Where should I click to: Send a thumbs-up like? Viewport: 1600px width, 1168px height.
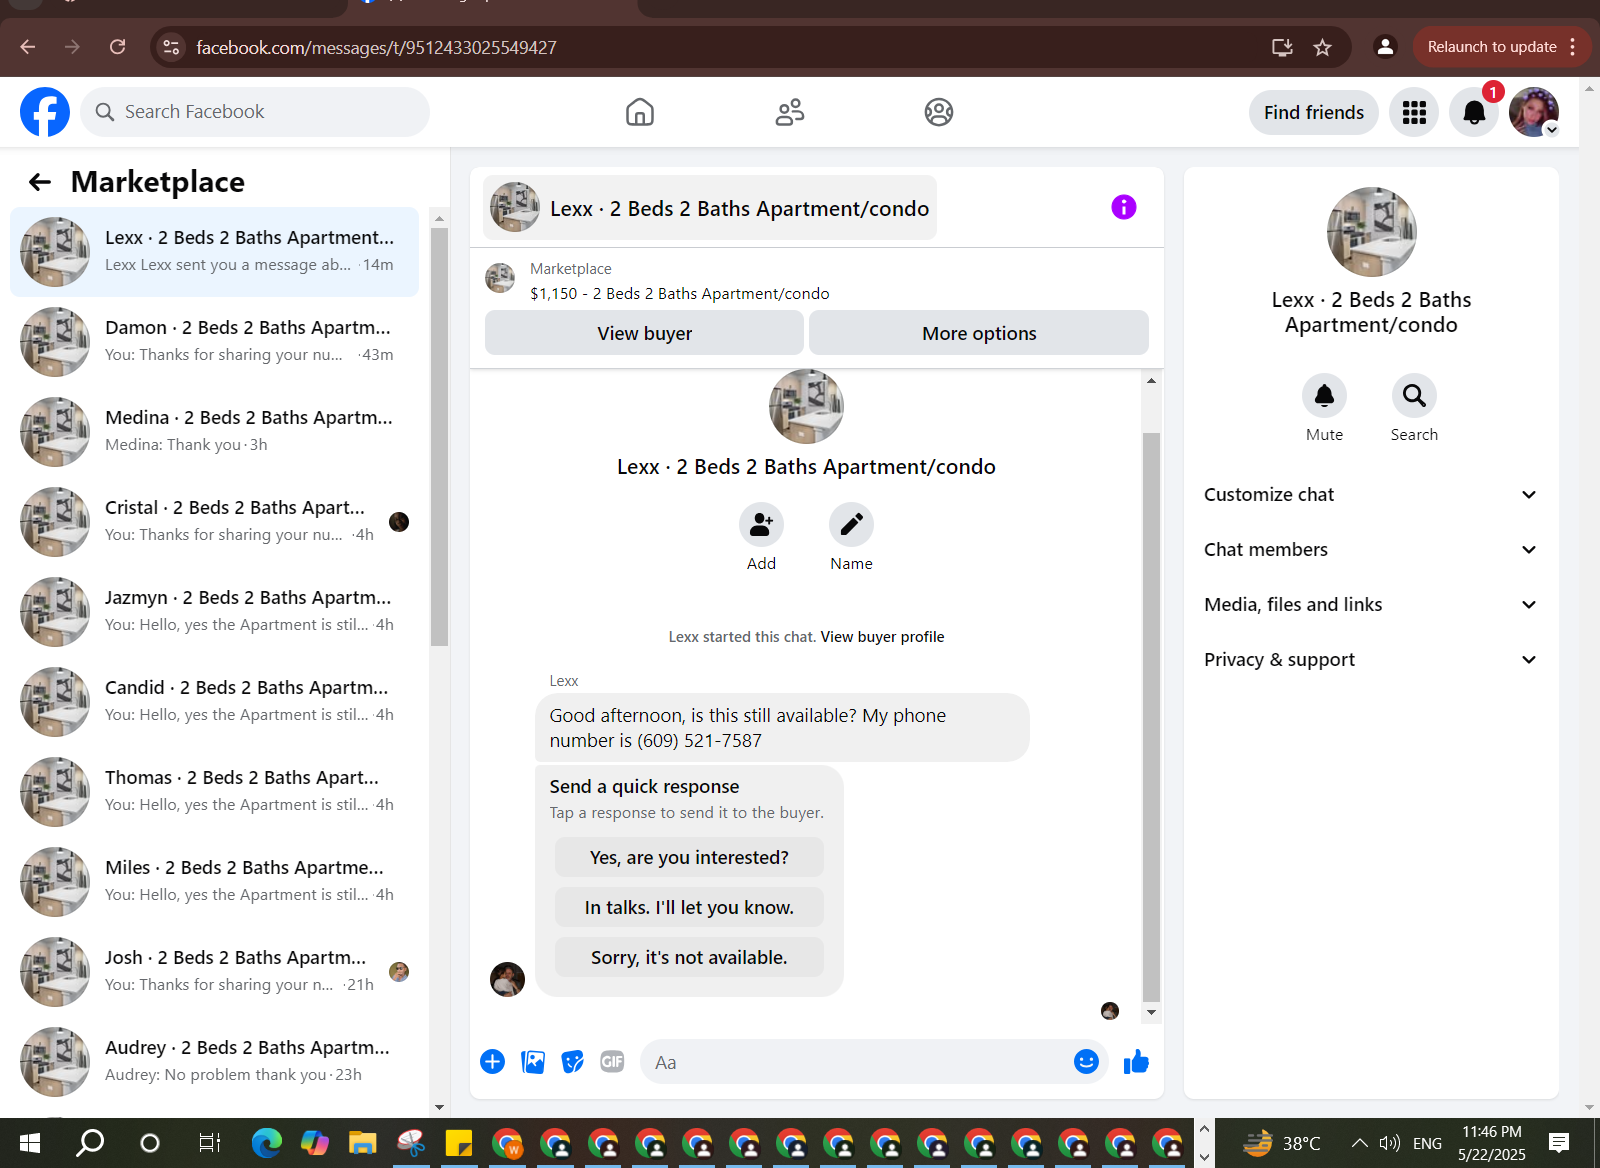(x=1136, y=1062)
